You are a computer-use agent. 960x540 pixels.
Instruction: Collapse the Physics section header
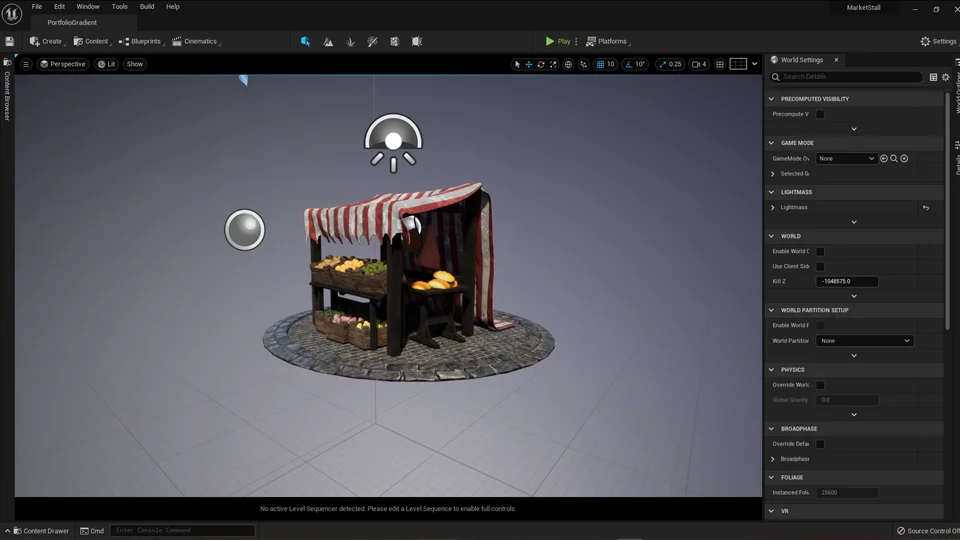(771, 370)
